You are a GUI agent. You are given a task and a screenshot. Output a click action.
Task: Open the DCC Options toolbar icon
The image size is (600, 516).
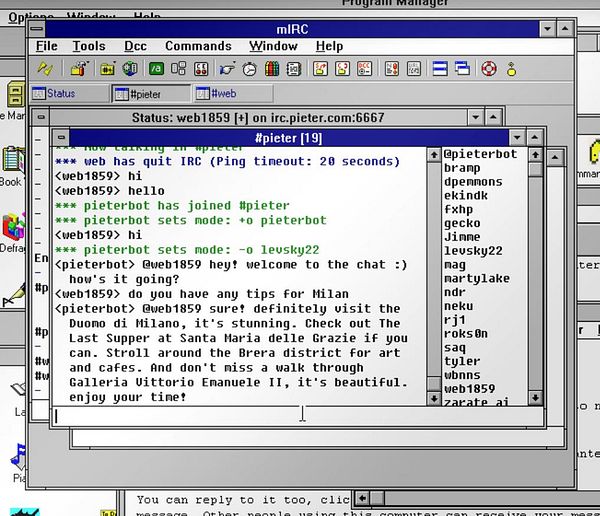click(365, 69)
